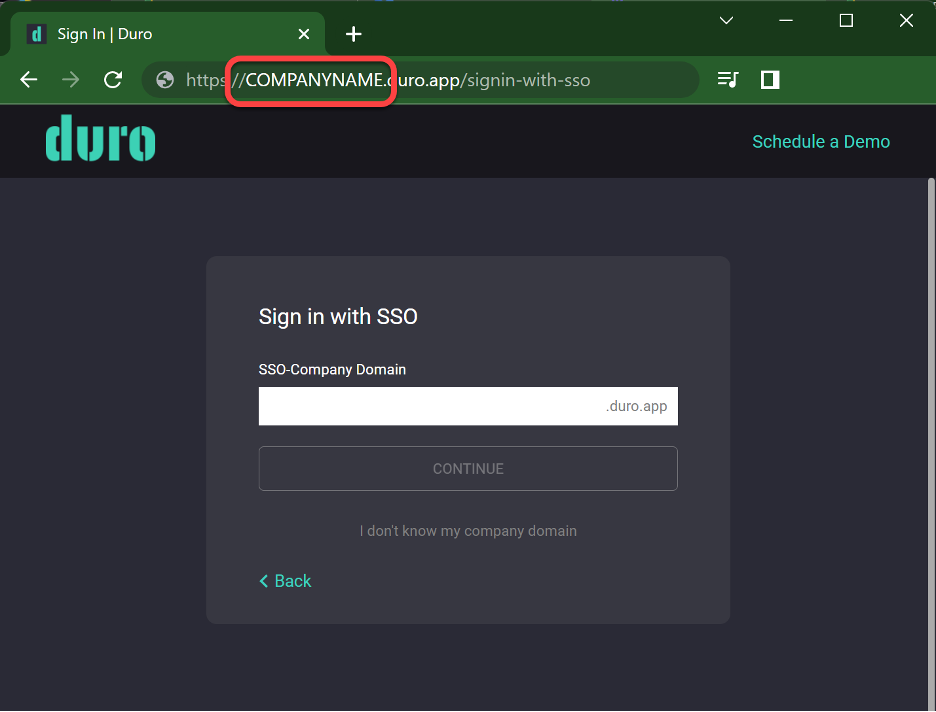Image resolution: width=936 pixels, height=712 pixels.
Task: Open site information globe icon
Action: click(x=165, y=79)
